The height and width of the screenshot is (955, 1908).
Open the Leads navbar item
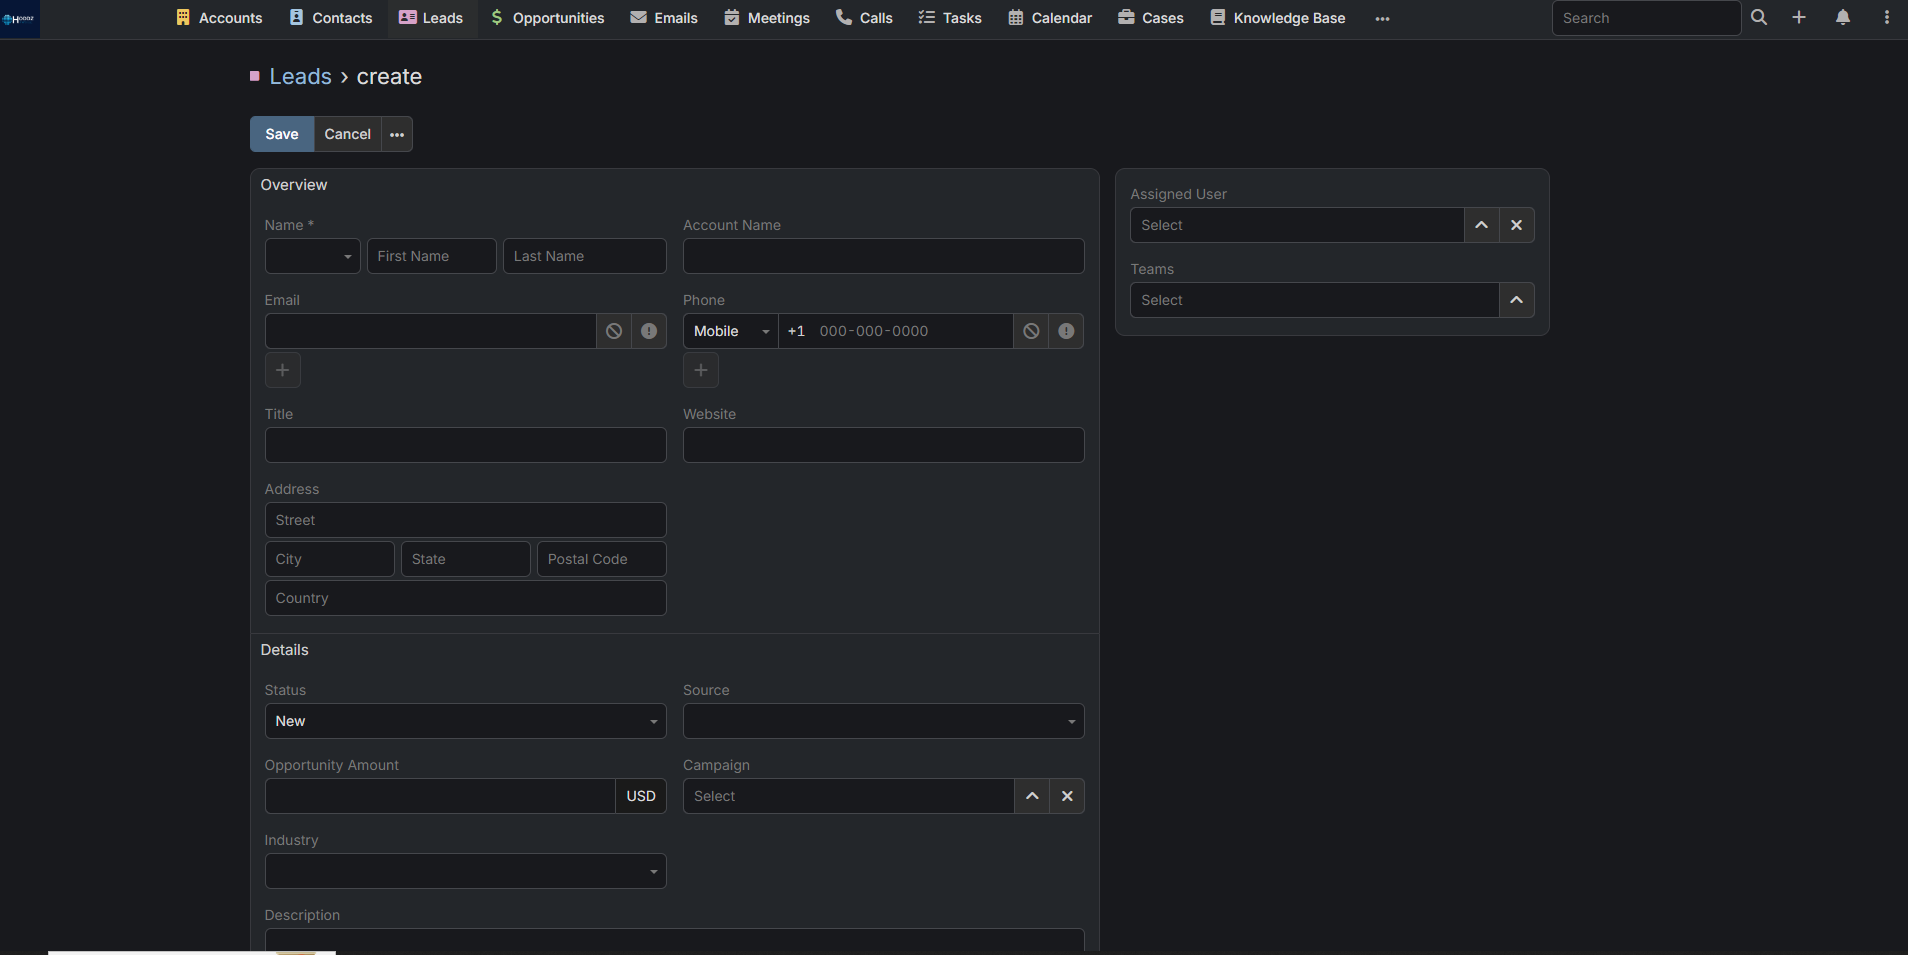[431, 18]
